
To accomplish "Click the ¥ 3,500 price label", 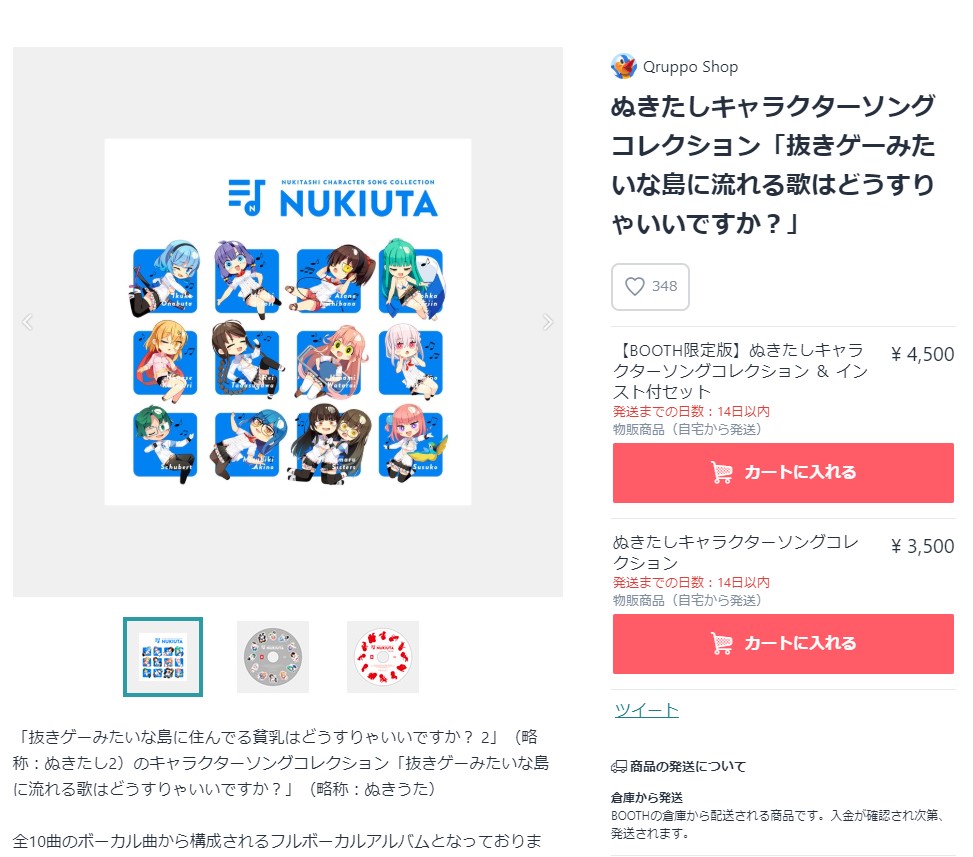I will click(x=922, y=546).
